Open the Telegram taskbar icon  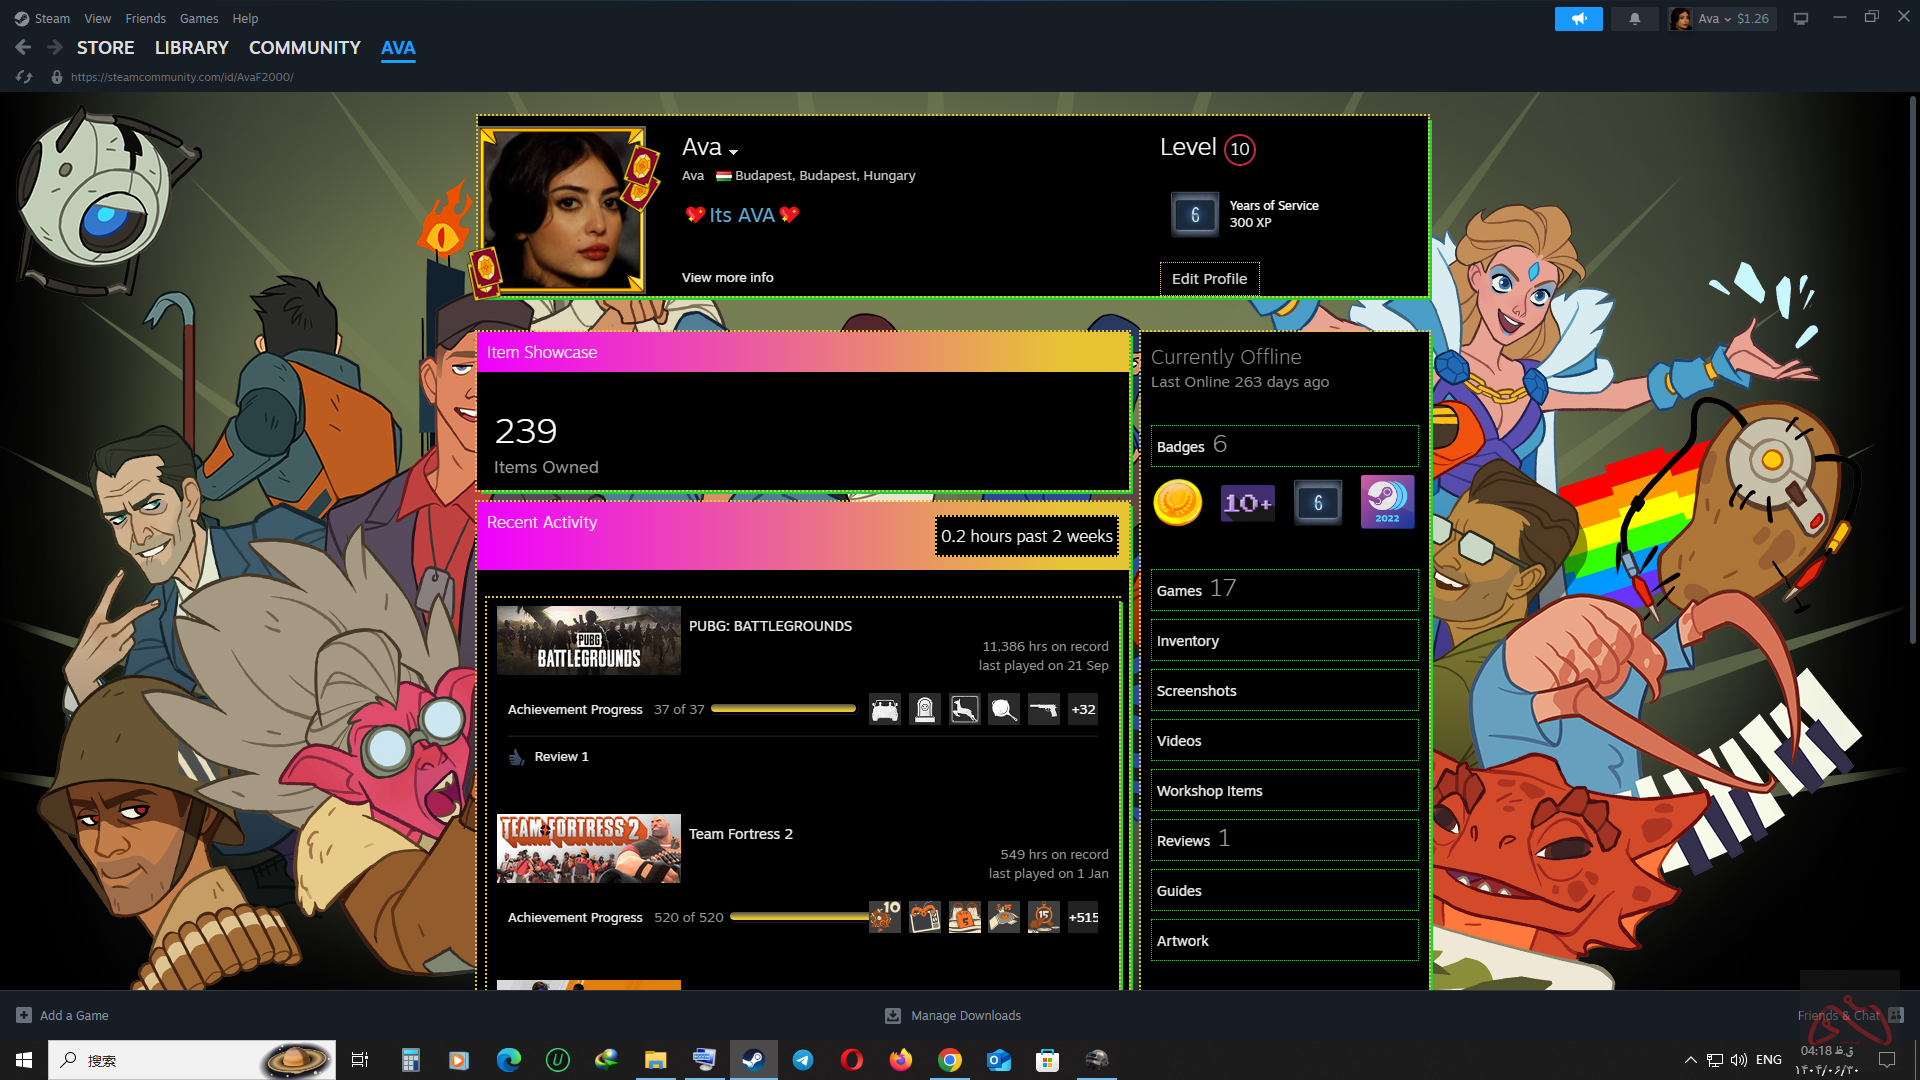[x=803, y=1060]
